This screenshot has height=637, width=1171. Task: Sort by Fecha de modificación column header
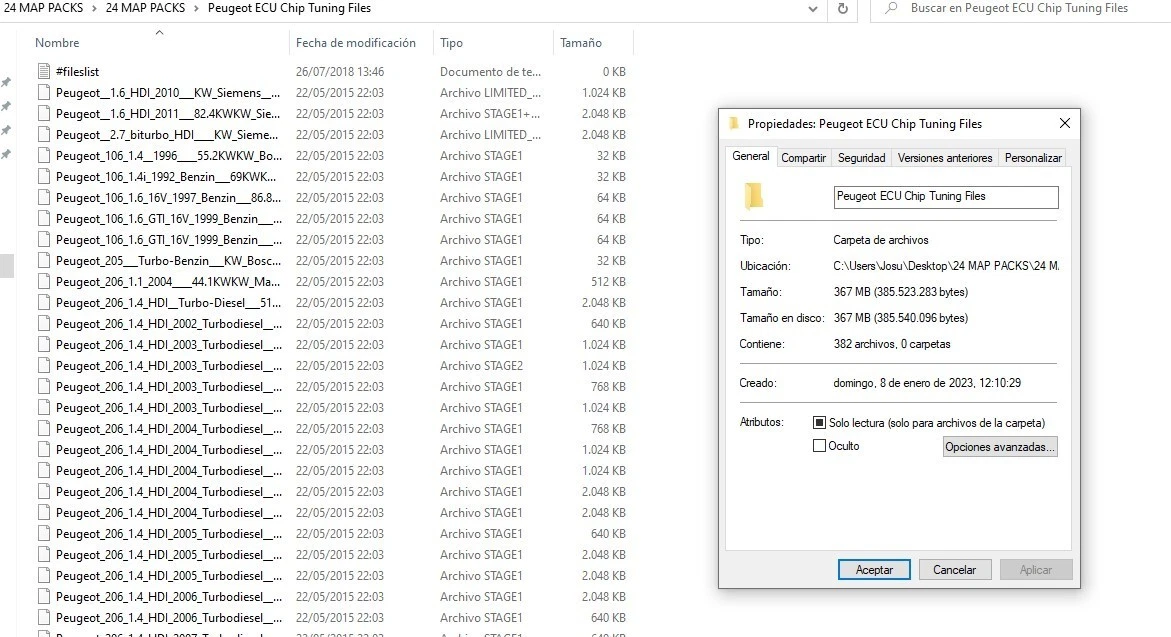[355, 43]
